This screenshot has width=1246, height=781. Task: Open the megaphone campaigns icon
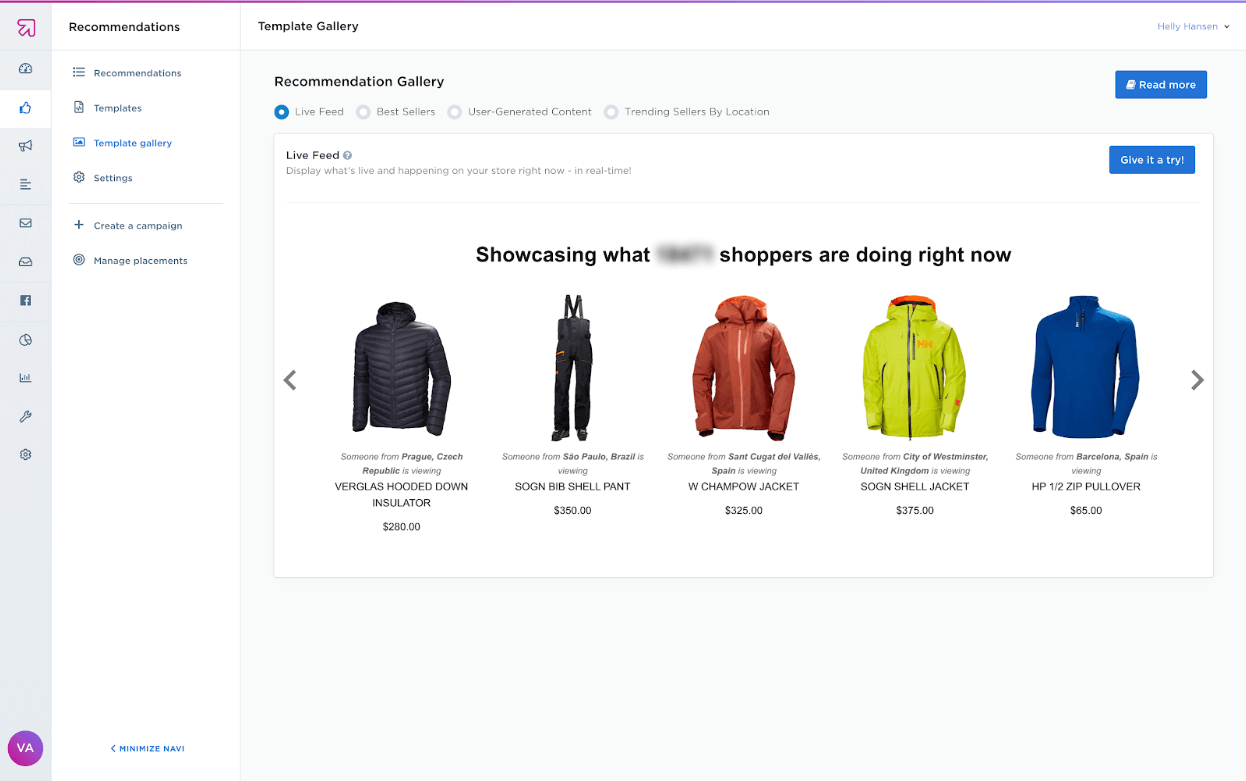click(x=26, y=146)
